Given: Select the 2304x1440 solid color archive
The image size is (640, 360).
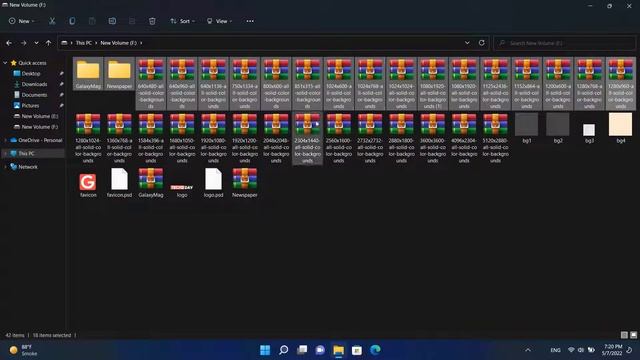Looking at the screenshot, I should (308, 138).
